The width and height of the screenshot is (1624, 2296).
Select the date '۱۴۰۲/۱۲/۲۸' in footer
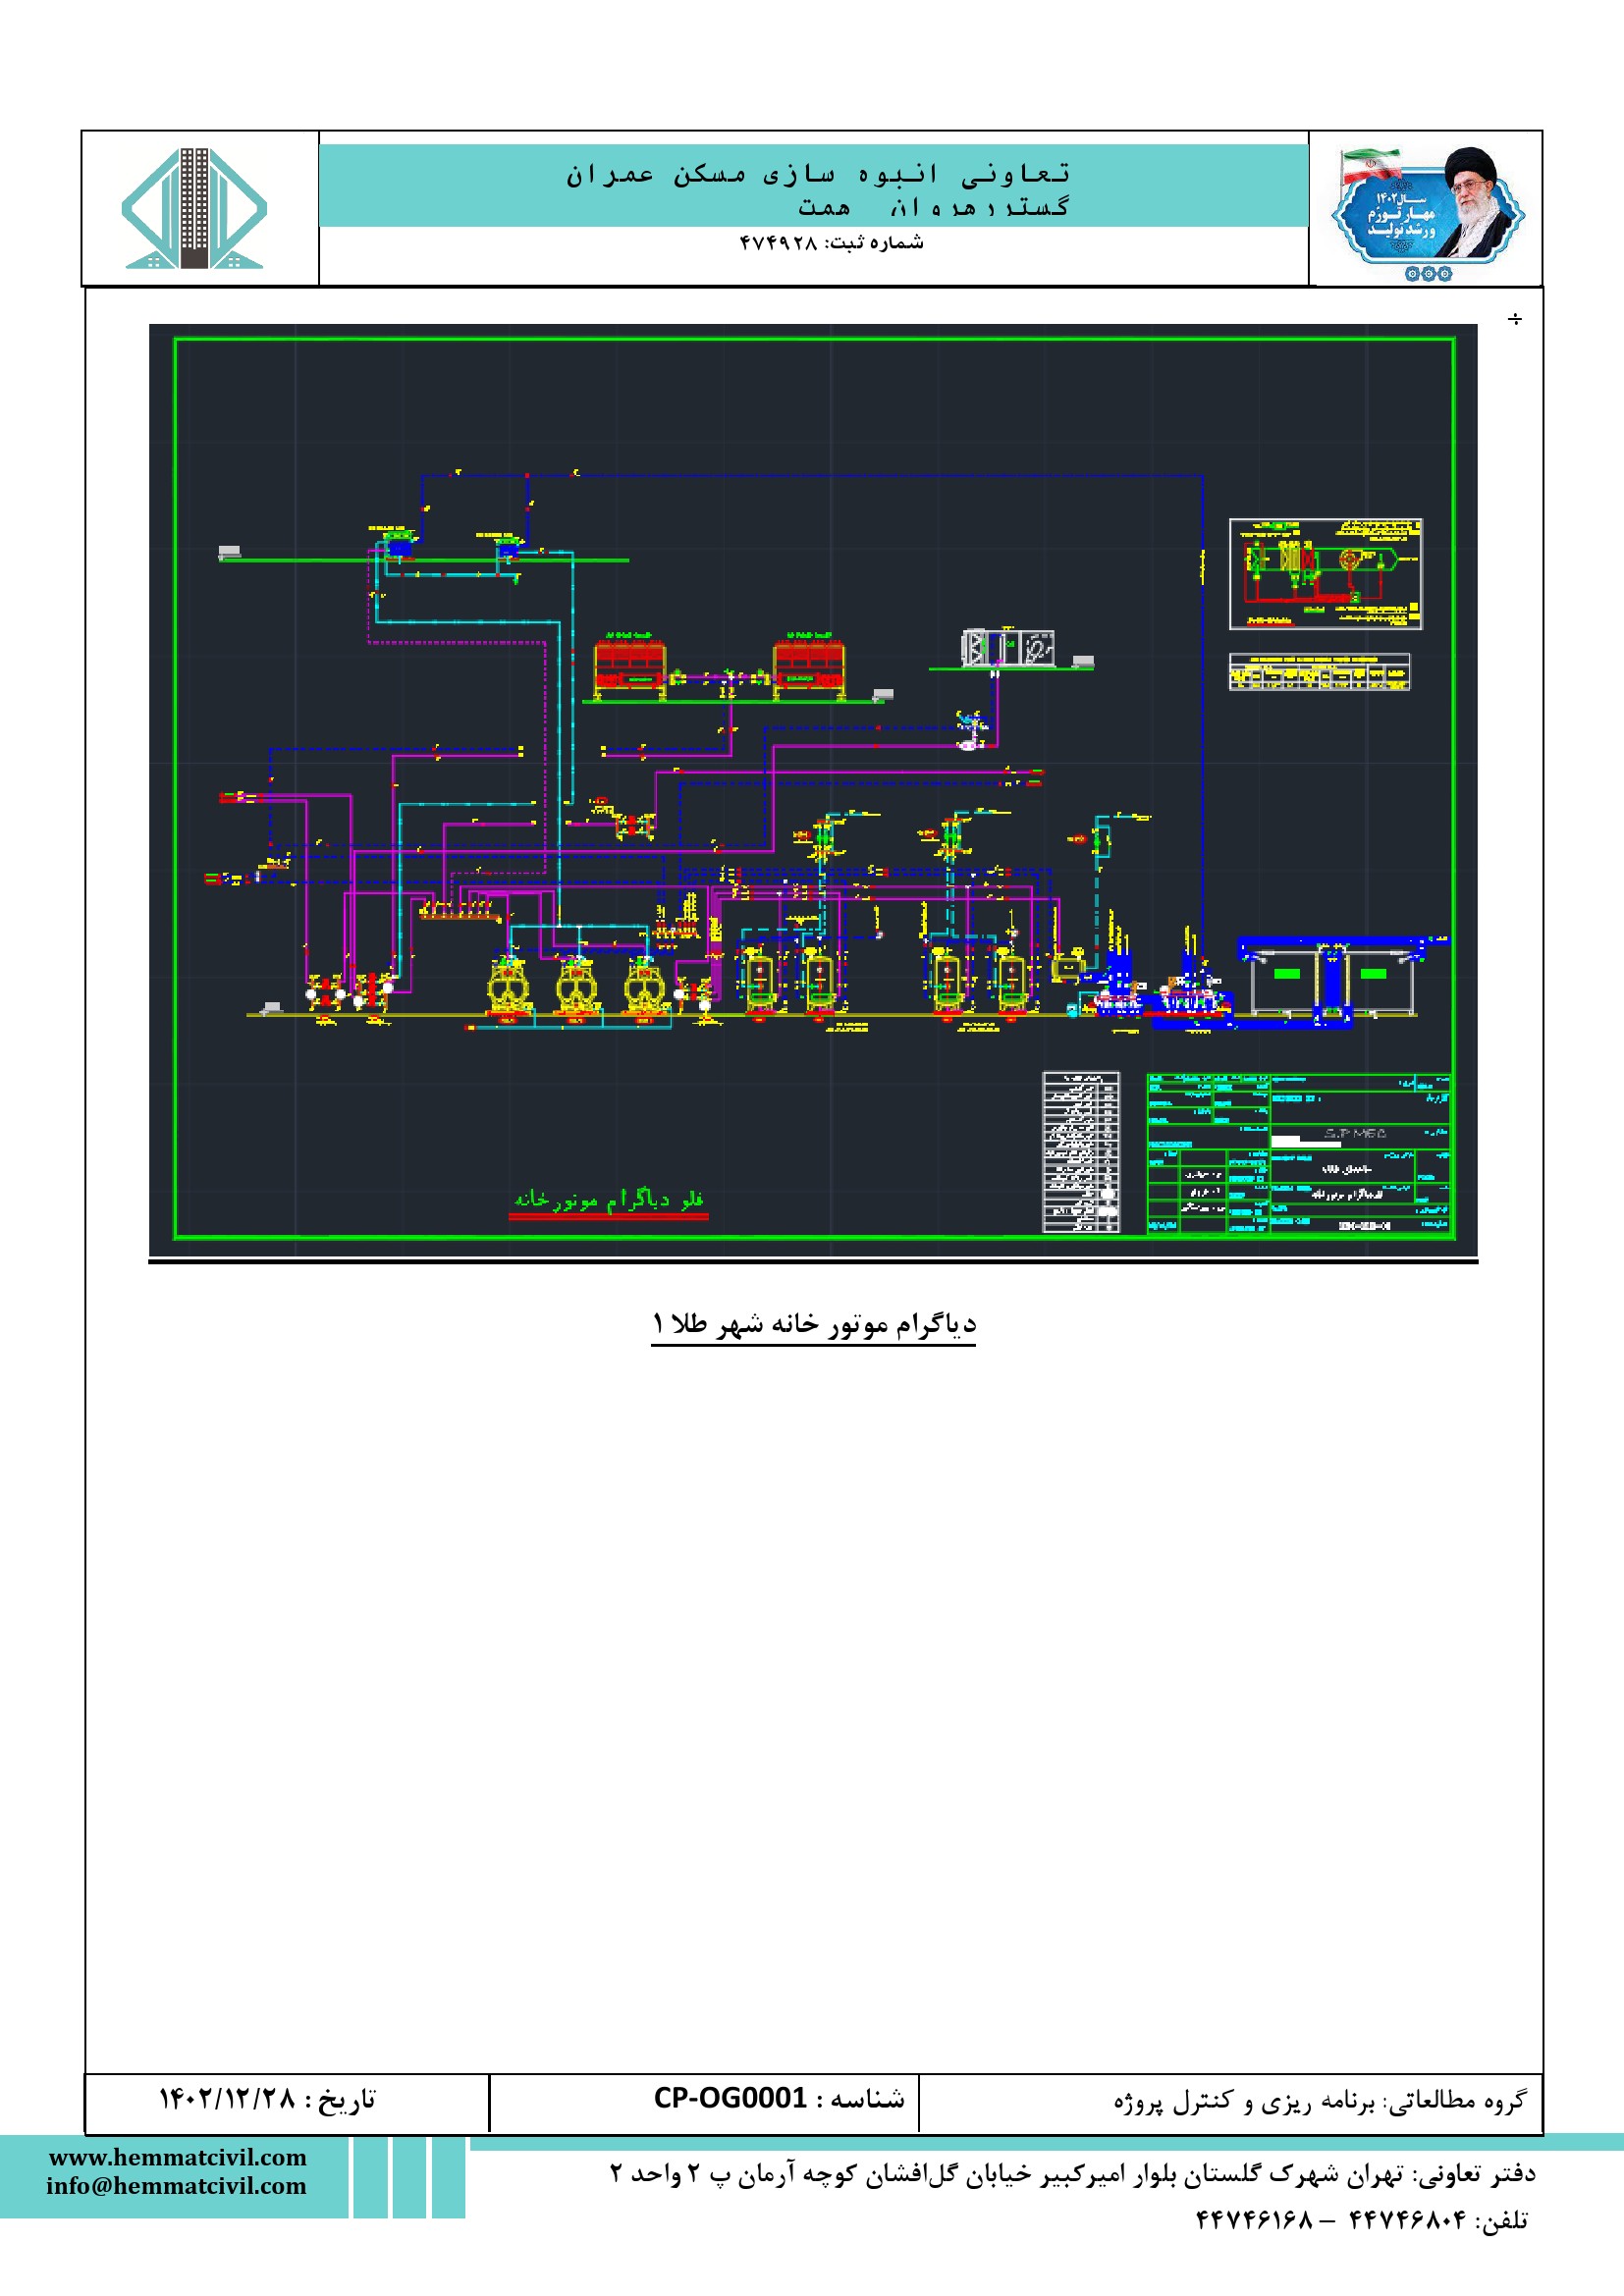pos(227,2099)
